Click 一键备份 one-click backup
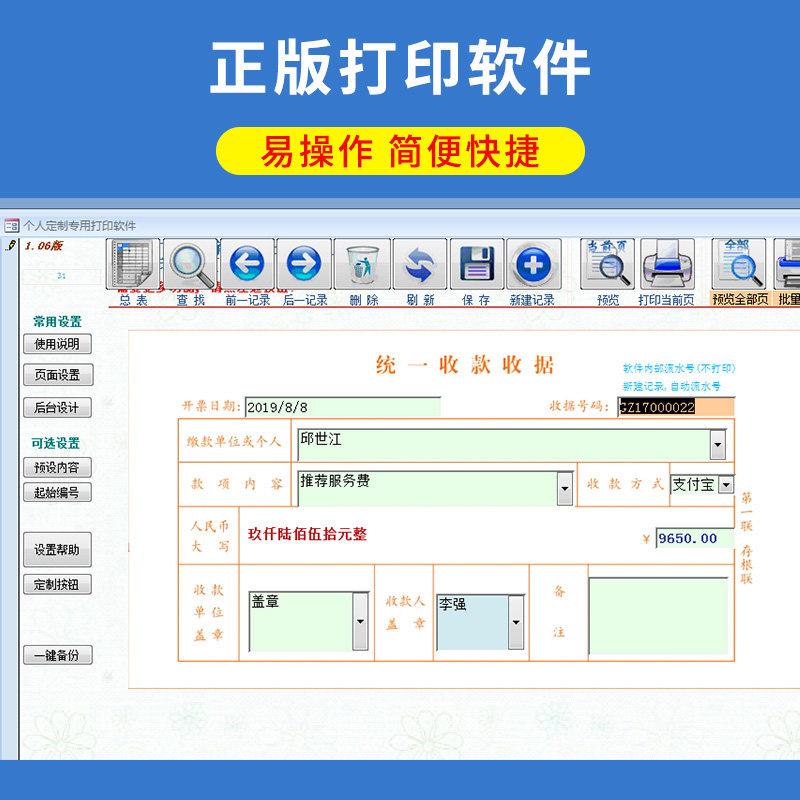This screenshot has height=800, width=800. pyautogui.click(x=58, y=655)
